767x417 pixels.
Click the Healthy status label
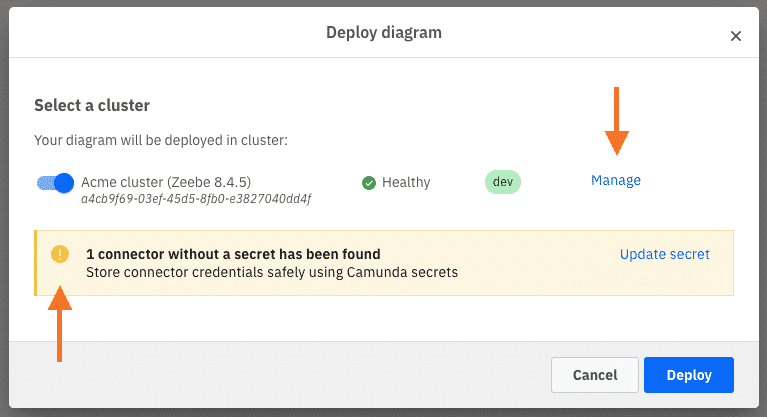pyautogui.click(x=406, y=182)
